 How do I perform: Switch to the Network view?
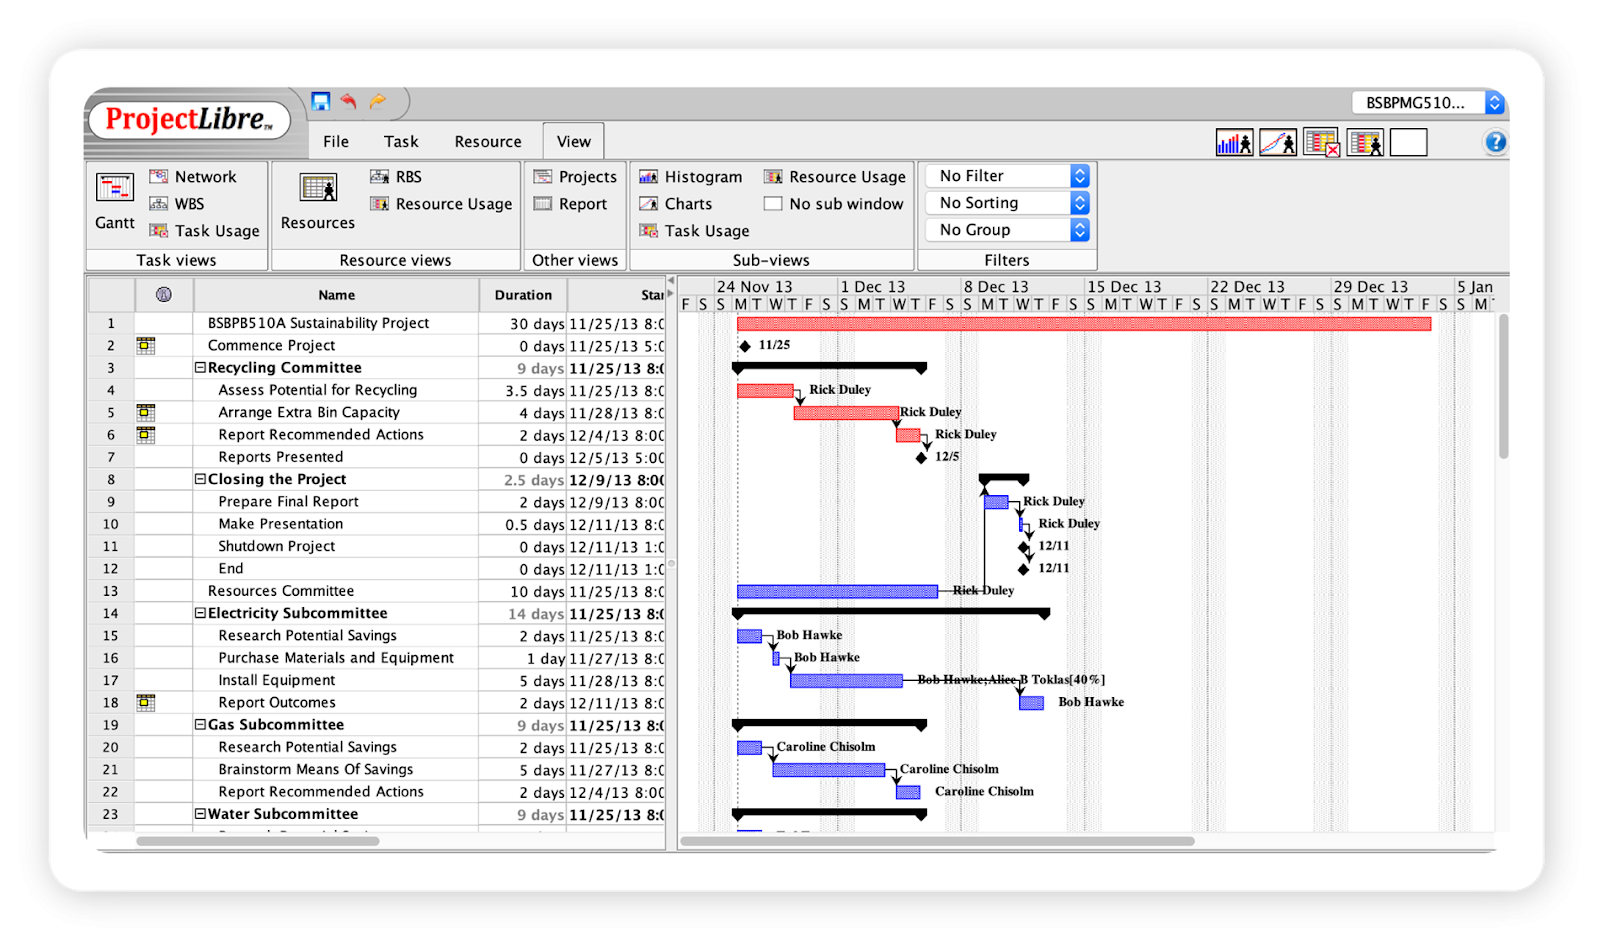204,176
